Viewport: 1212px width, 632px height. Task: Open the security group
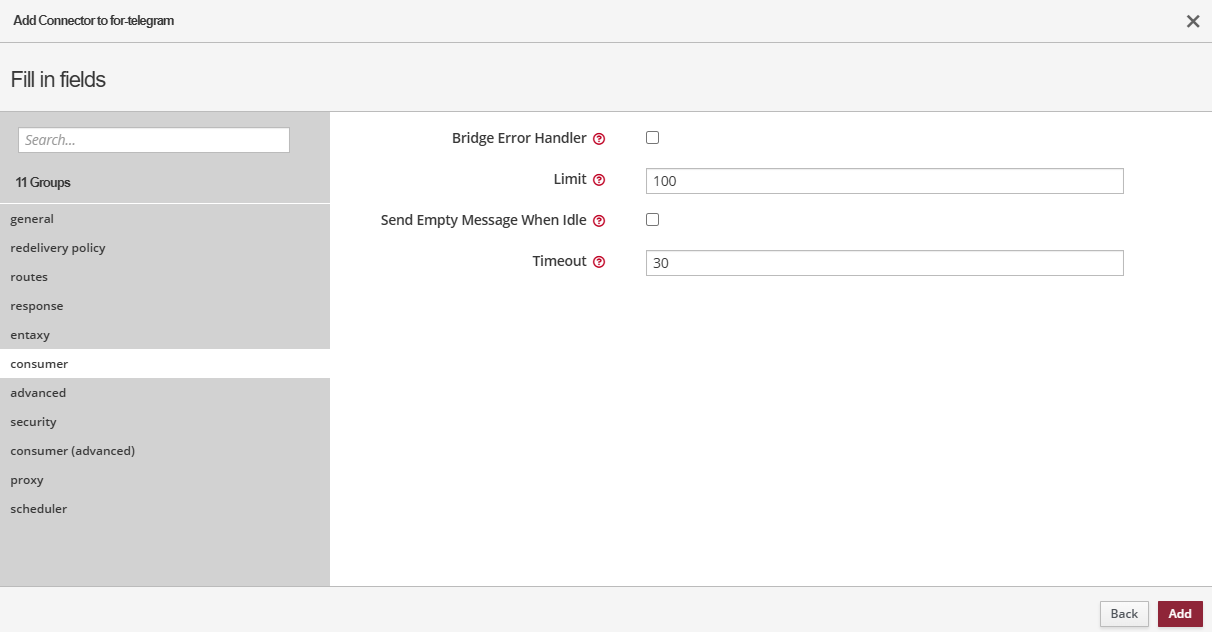(34, 422)
